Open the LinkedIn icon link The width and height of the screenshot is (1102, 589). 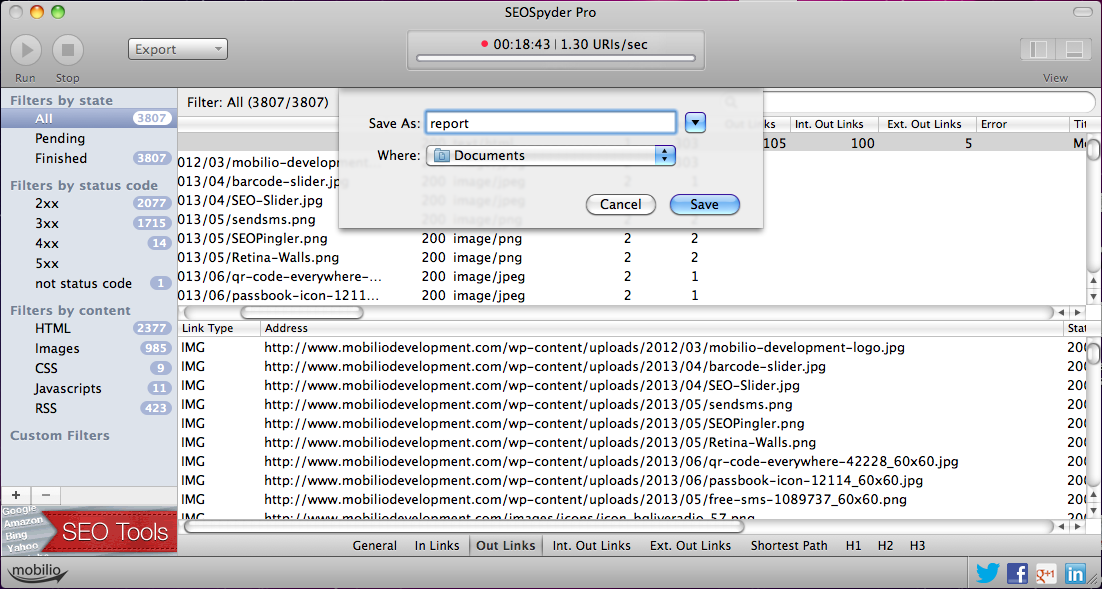(x=1075, y=573)
